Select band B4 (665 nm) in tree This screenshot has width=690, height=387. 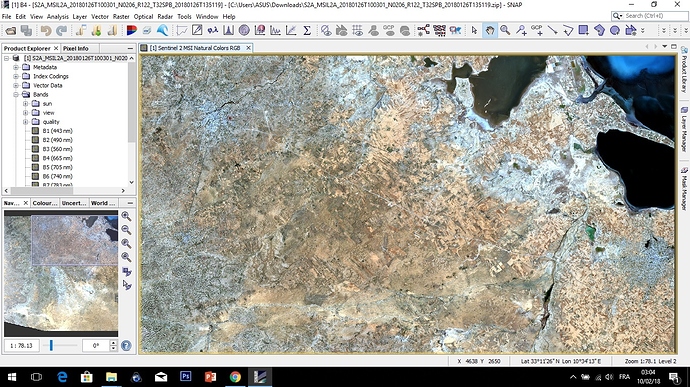pos(57,158)
